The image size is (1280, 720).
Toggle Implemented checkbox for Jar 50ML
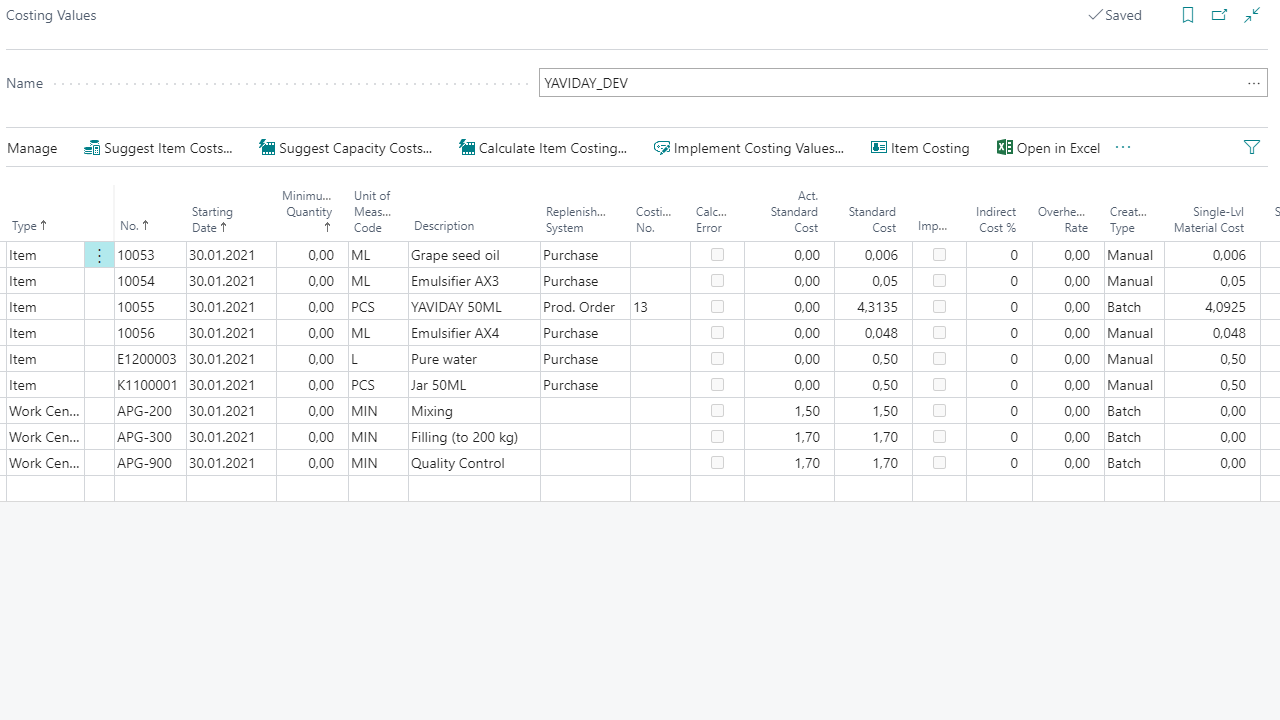pyautogui.click(x=939, y=385)
